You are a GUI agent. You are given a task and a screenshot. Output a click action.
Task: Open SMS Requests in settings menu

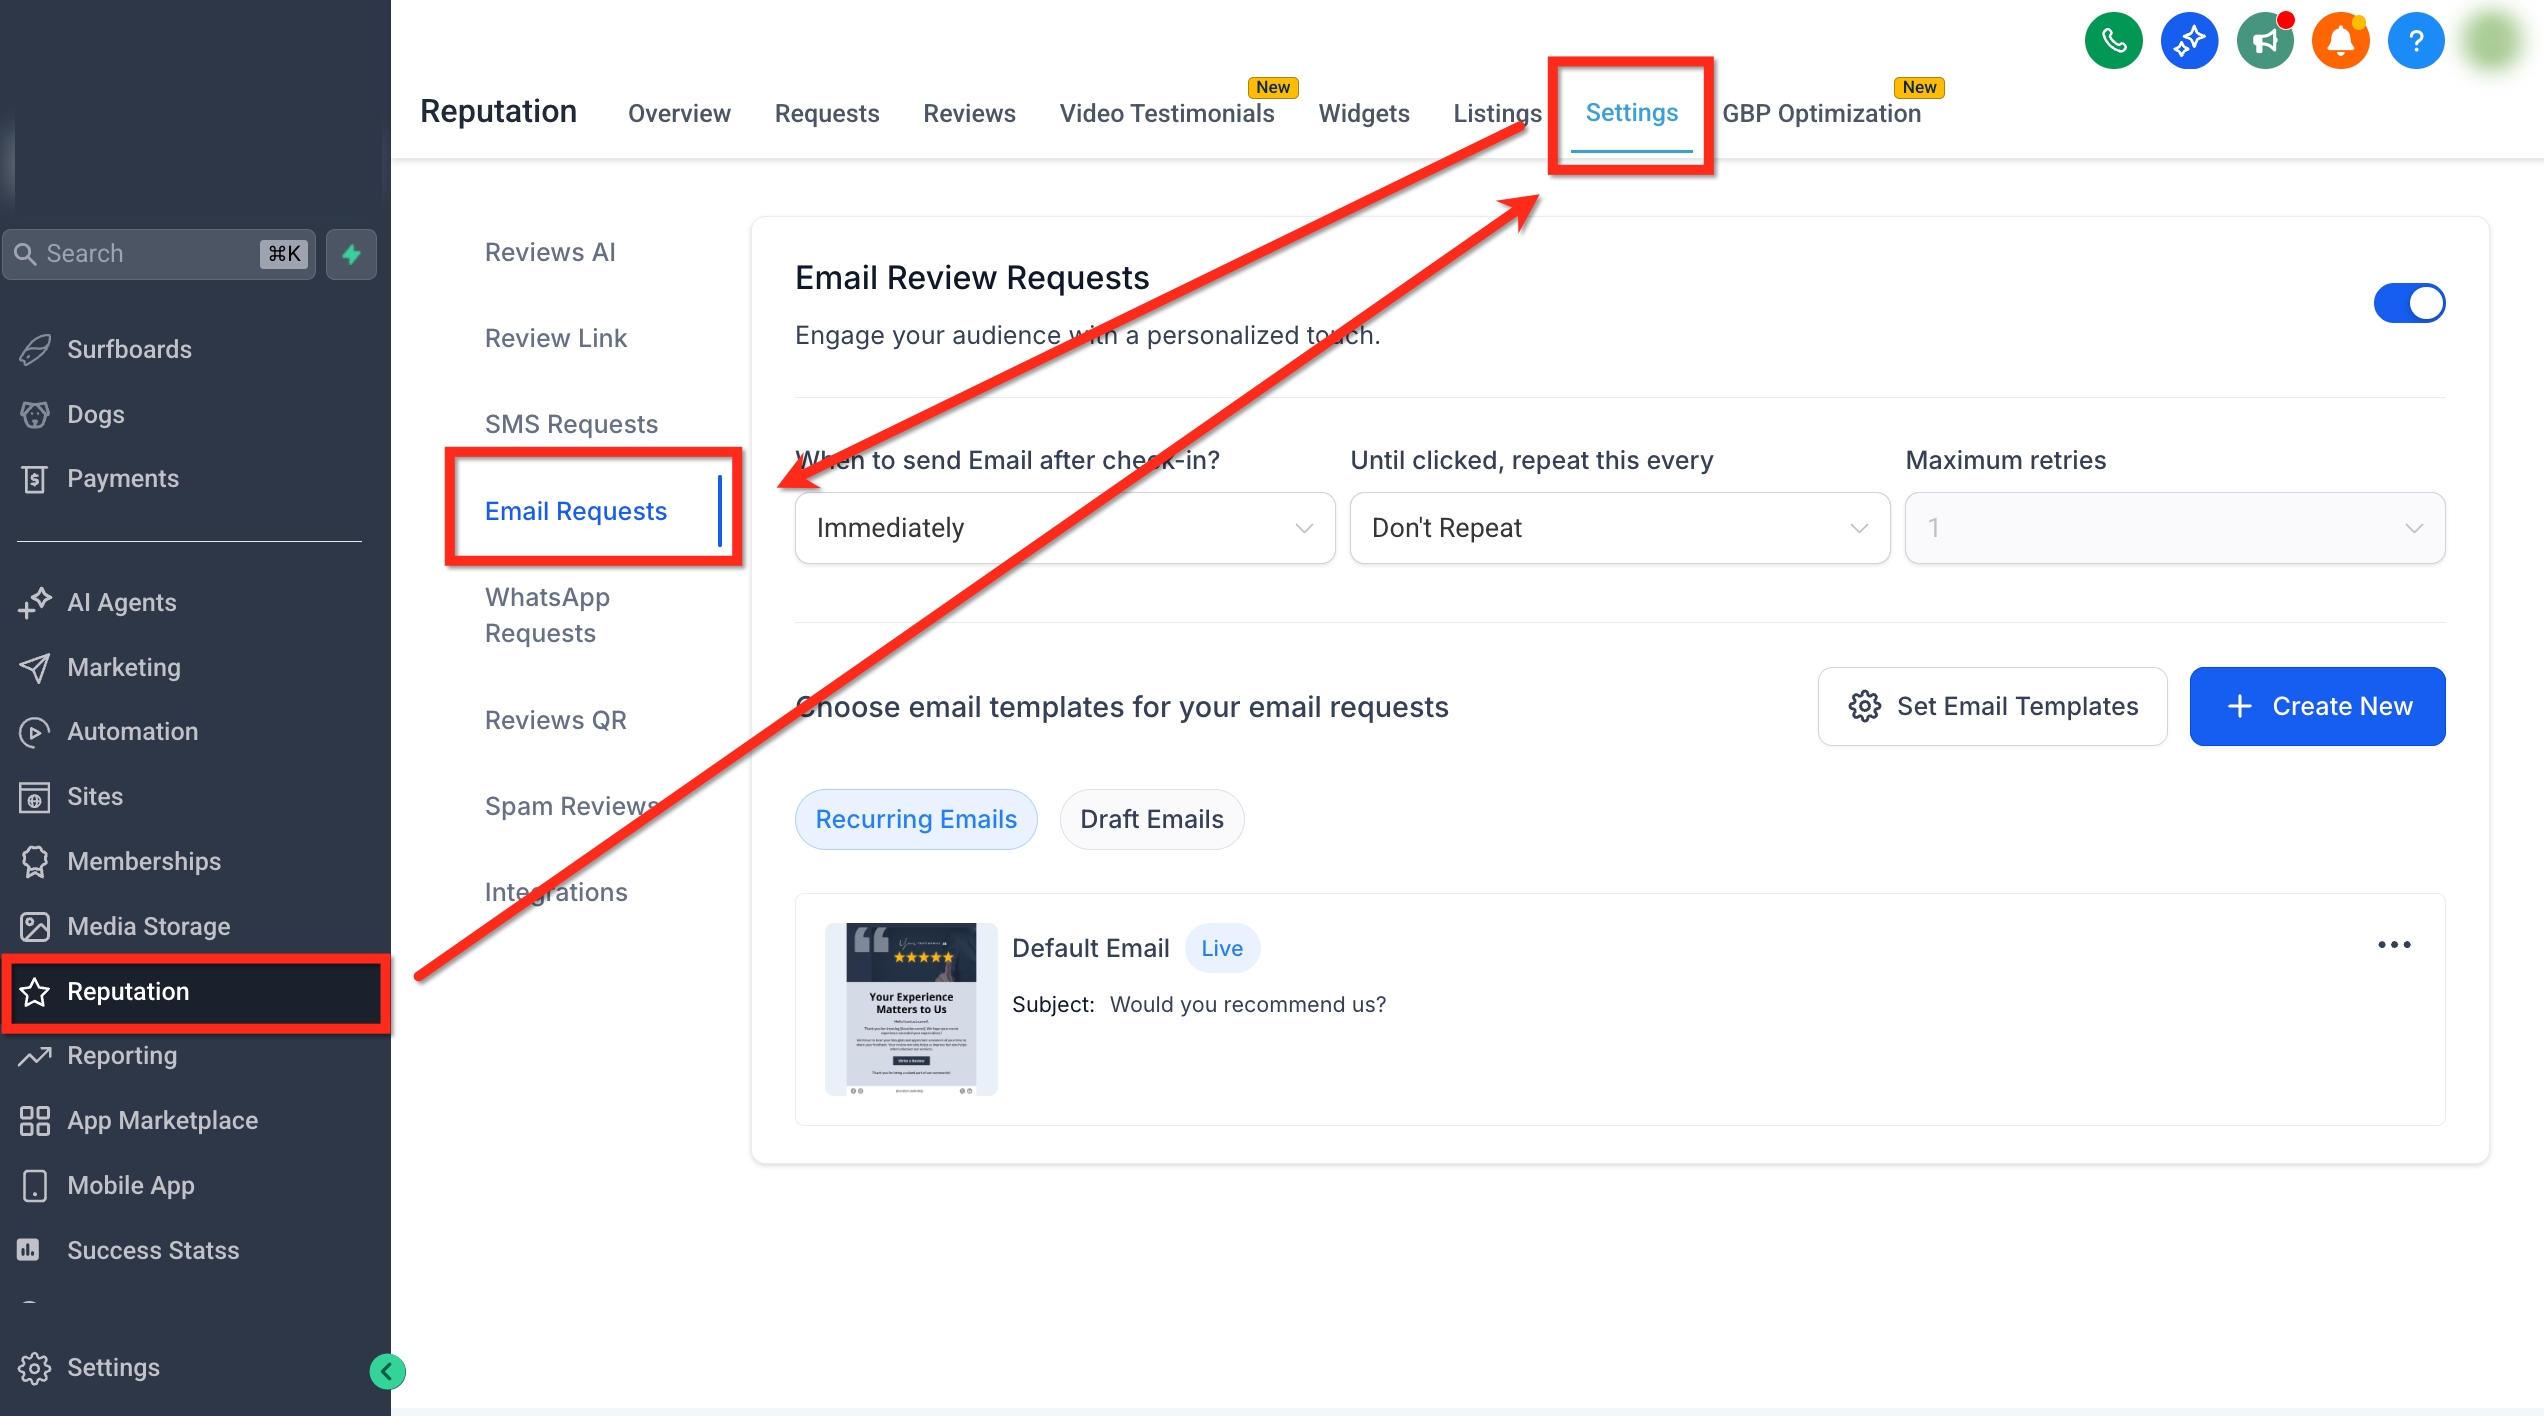pos(571,424)
